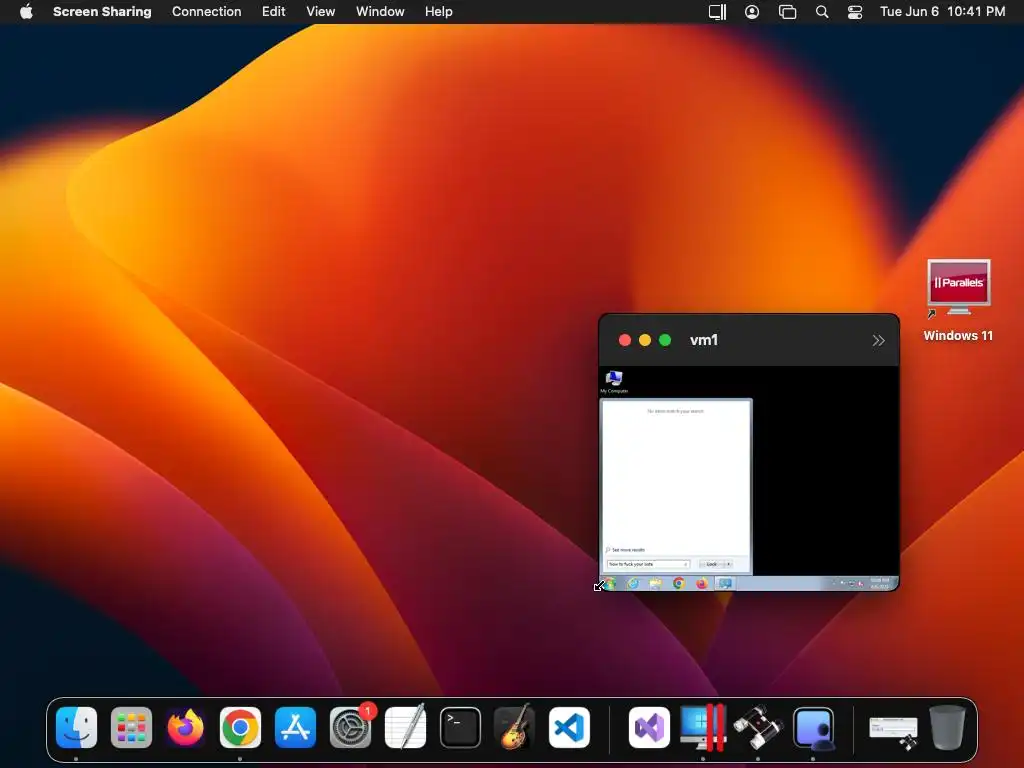Click the date and time in menu bar

click(x=942, y=11)
